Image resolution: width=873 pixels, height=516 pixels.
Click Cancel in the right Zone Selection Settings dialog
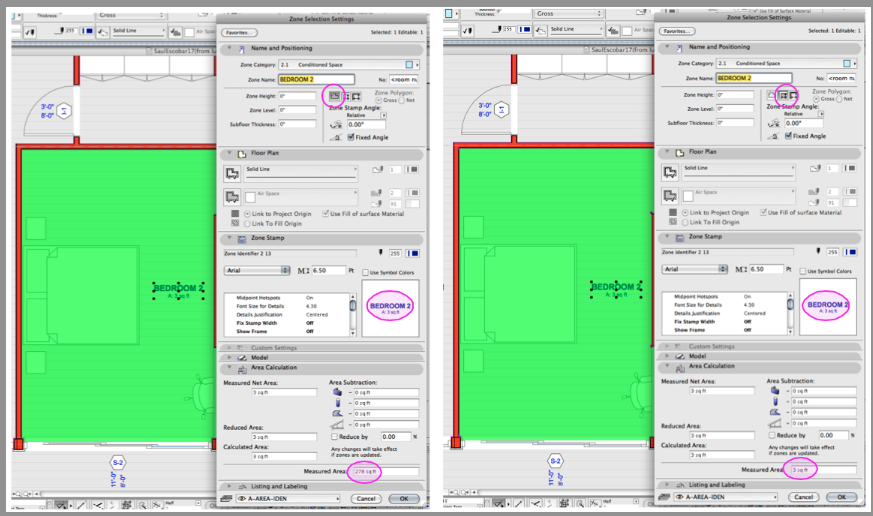coord(803,497)
